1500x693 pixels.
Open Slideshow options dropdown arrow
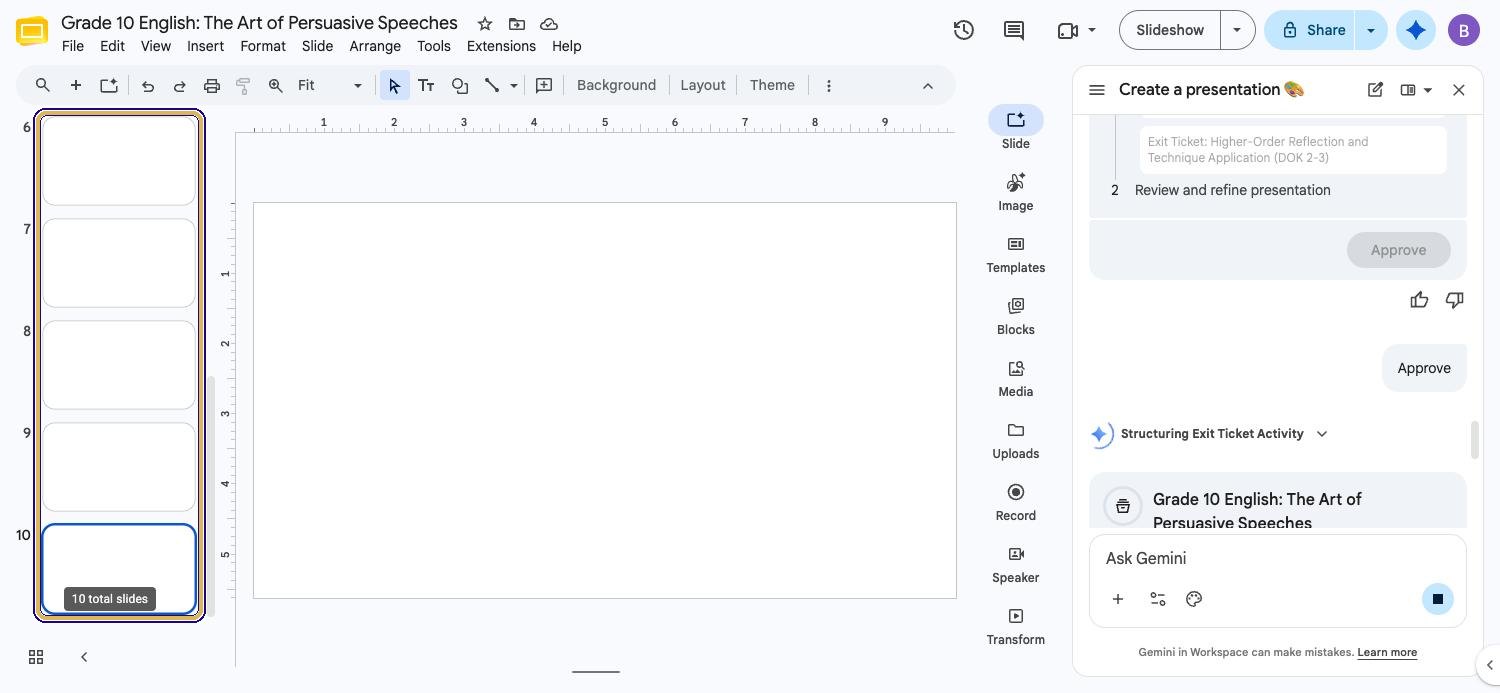tap(1237, 30)
